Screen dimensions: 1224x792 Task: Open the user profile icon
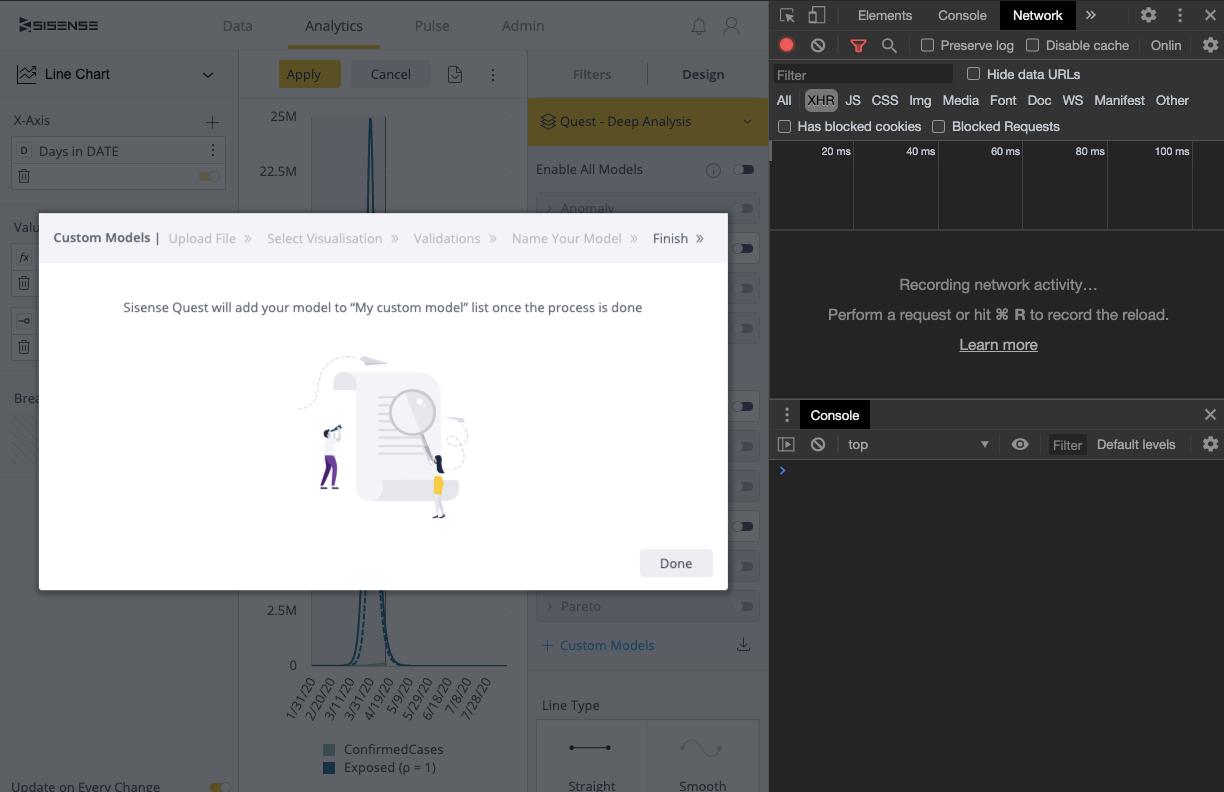point(732,26)
